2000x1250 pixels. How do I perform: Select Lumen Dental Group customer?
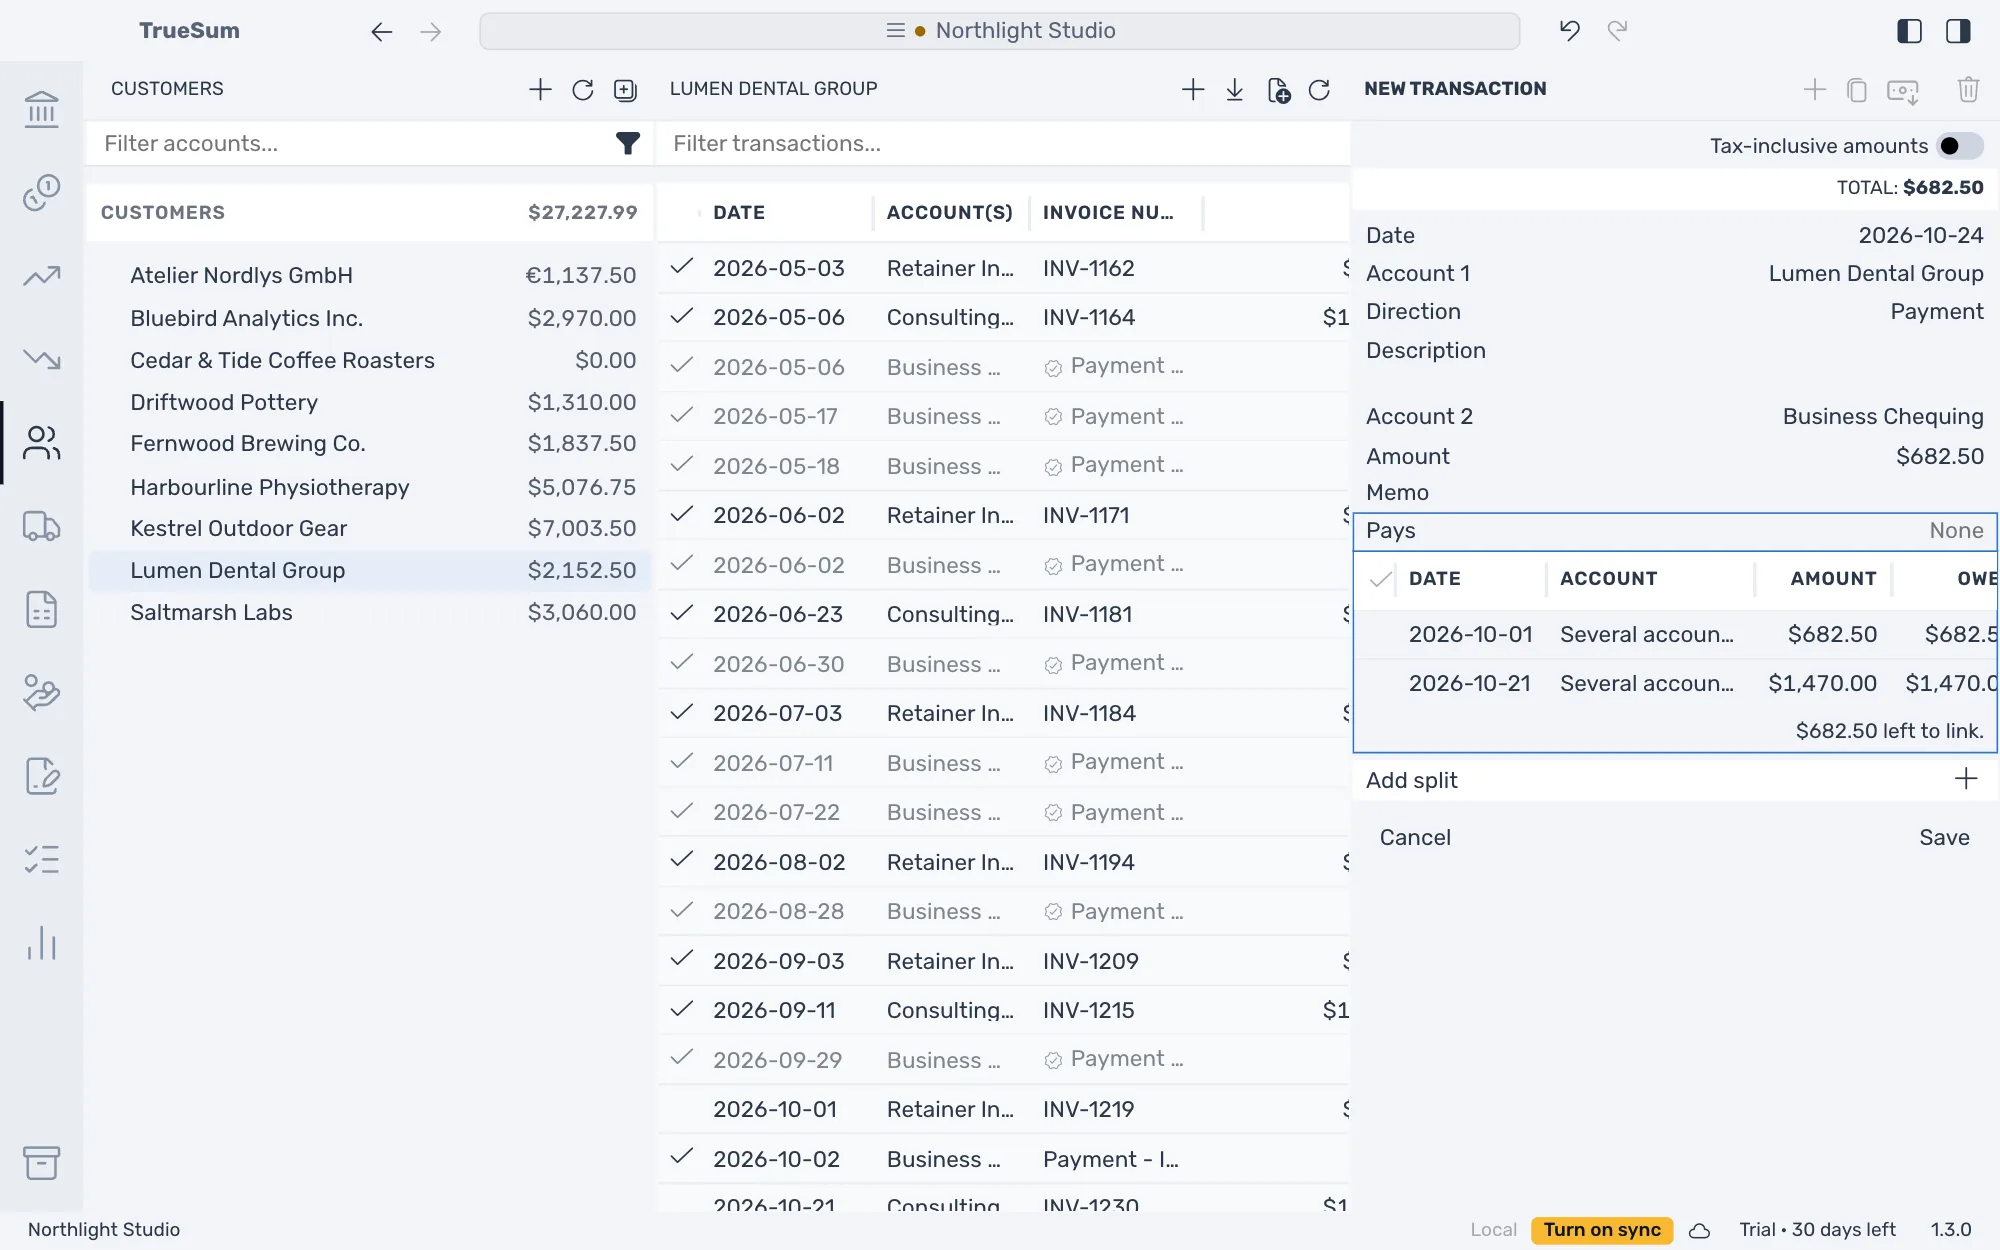pos(370,571)
